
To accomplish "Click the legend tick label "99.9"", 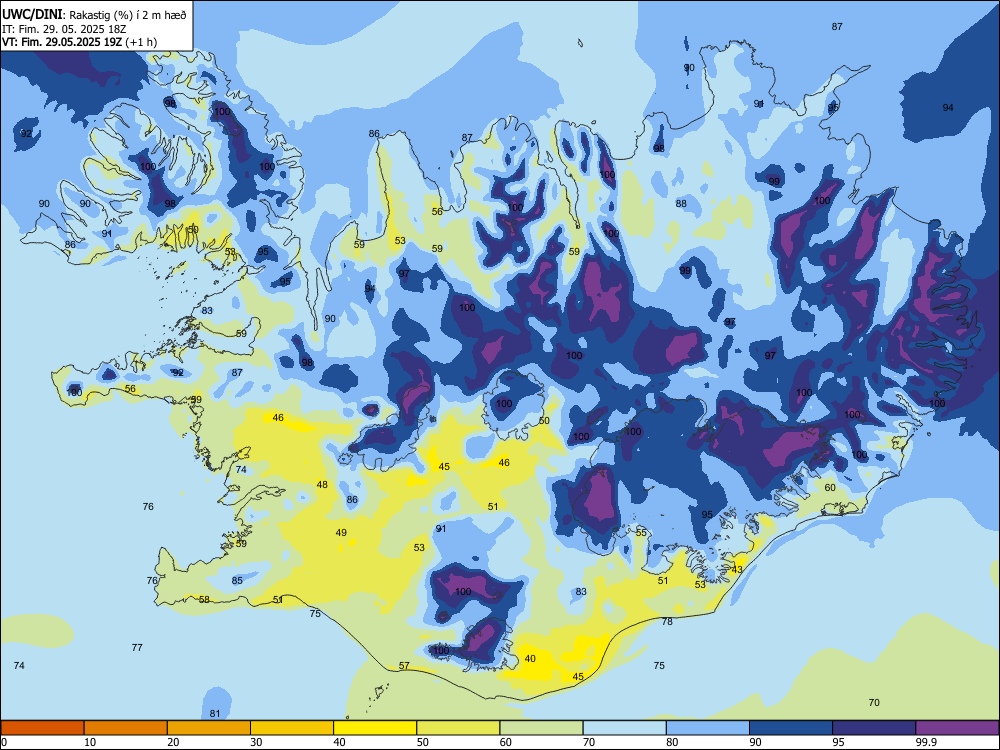I will 926,742.
